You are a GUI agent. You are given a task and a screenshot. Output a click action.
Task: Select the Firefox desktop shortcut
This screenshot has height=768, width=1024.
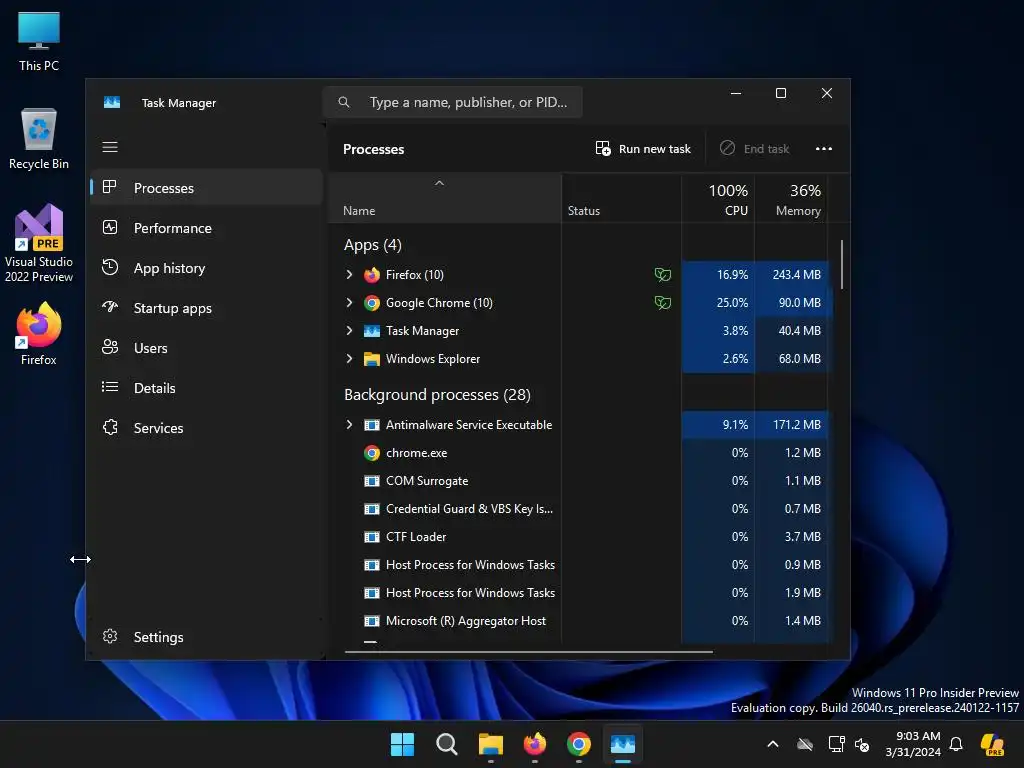pyautogui.click(x=39, y=334)
